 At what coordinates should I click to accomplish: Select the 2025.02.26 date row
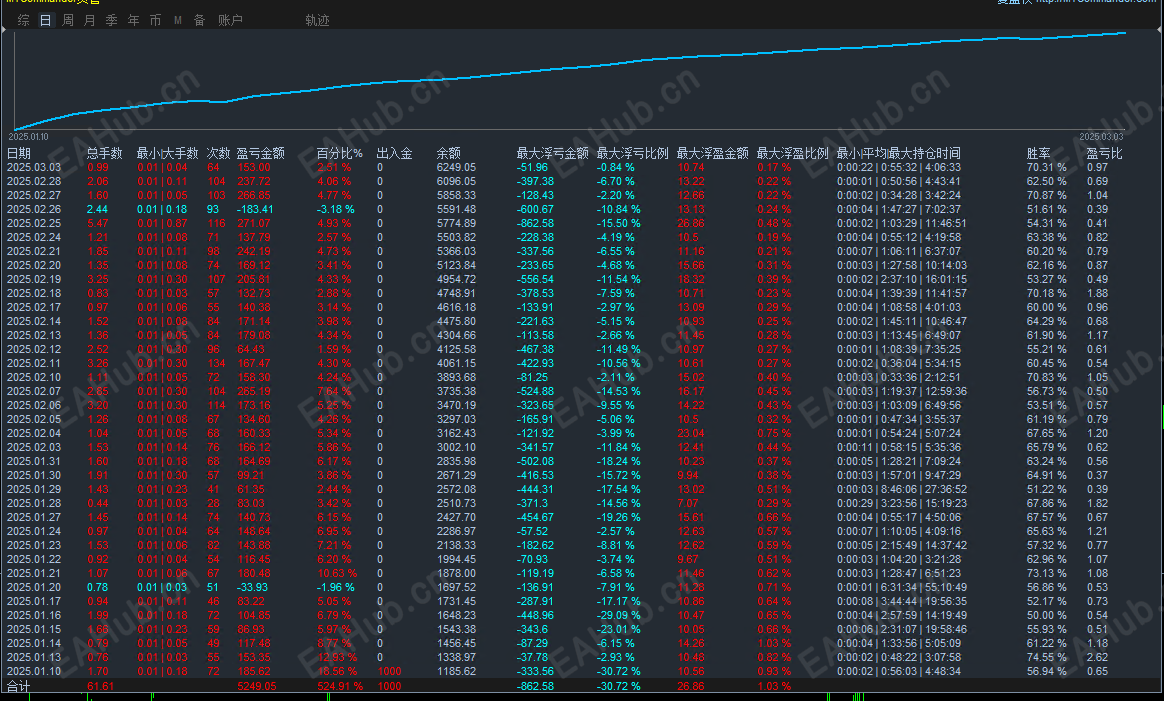pyautogui.click(x=34, y=209)
